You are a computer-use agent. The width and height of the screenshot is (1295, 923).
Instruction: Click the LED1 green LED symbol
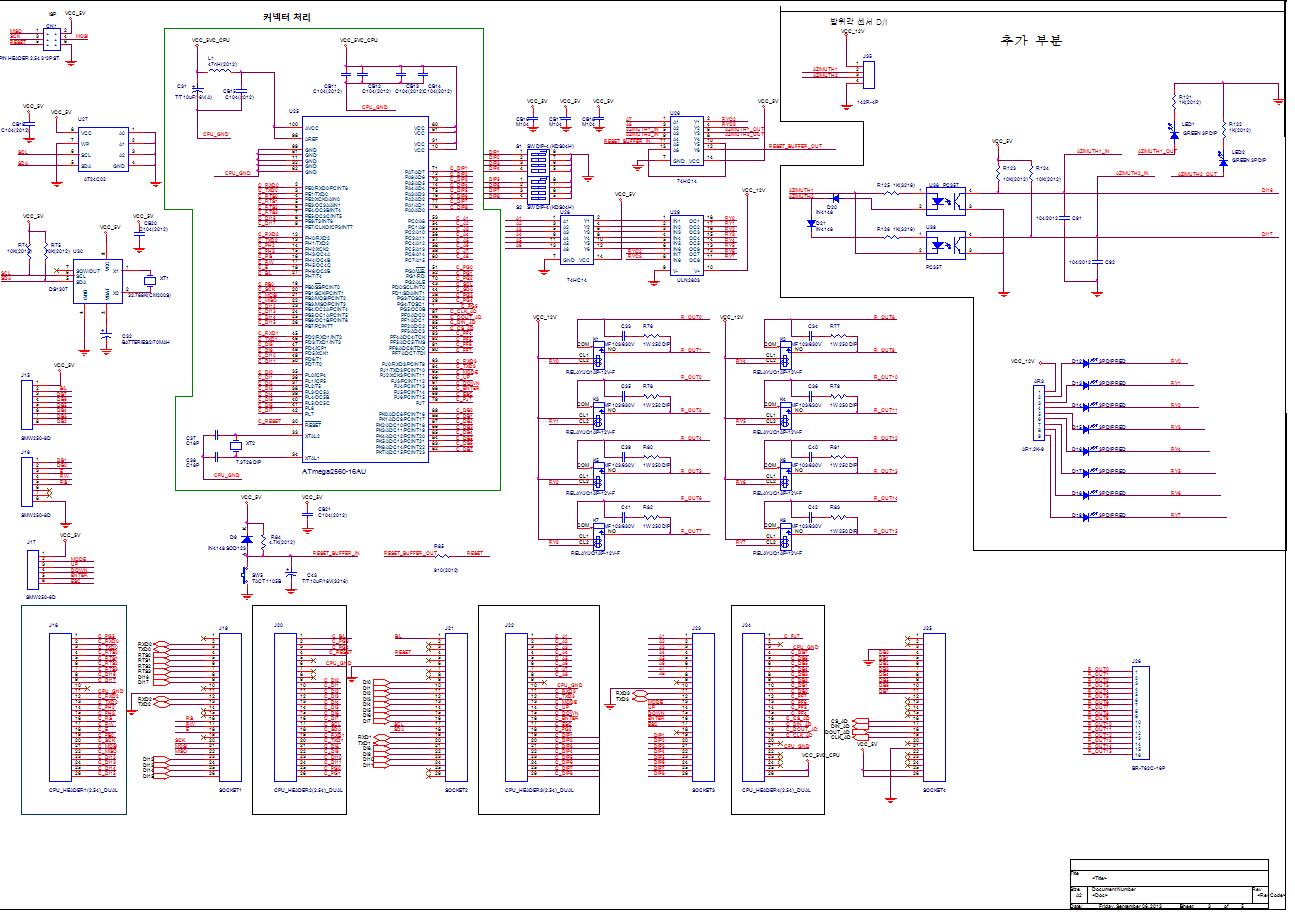click(1174, 134)
